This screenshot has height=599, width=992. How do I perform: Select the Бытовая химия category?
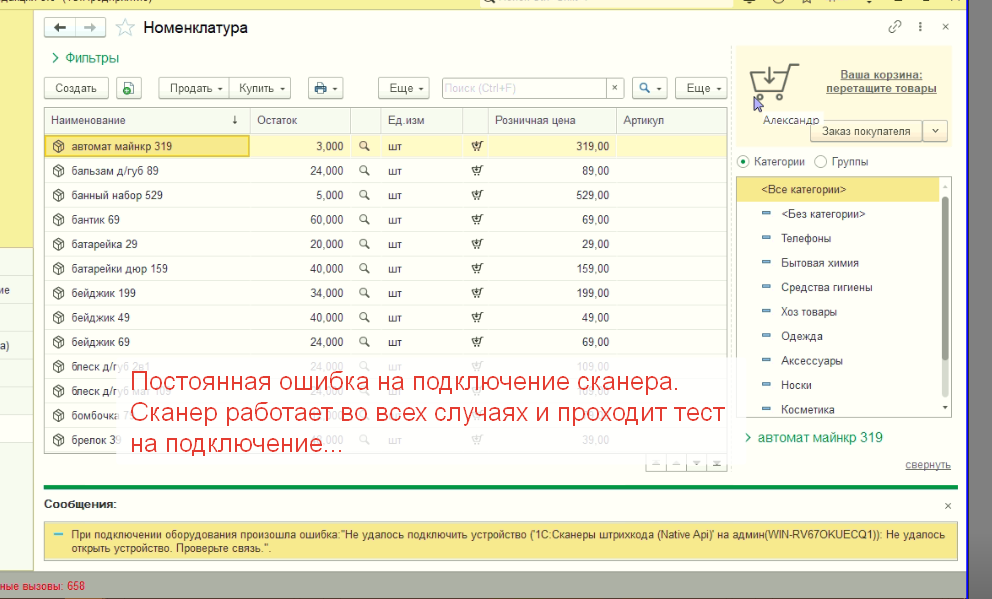819,263
